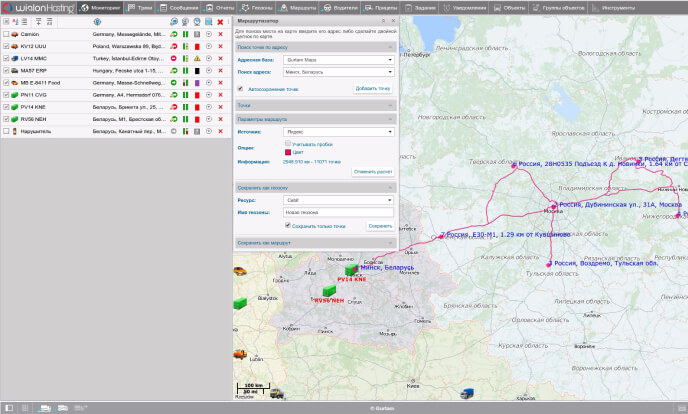Click the motion state icon for PV14 KNE
This screenshot has width=688, height=414.
pyautogui.click(x=174, y=107)
